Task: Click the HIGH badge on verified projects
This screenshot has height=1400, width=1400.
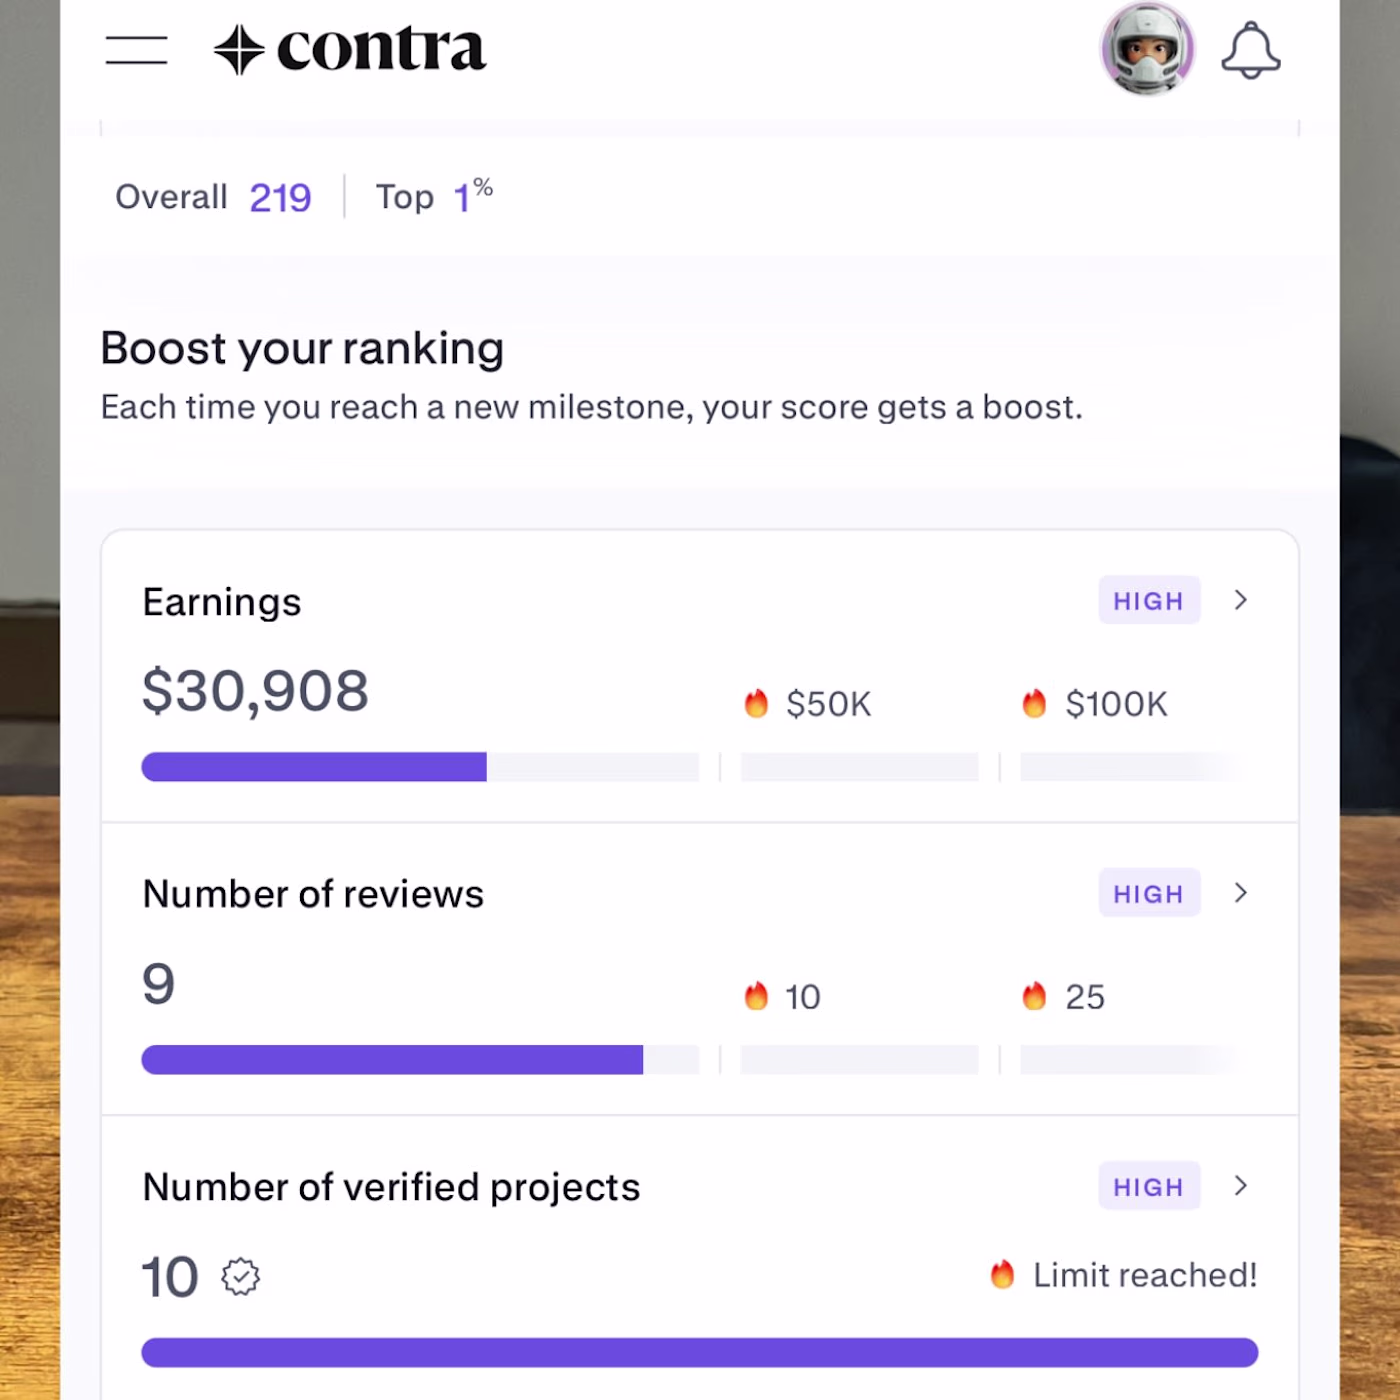Action: coord(1149,1186)
